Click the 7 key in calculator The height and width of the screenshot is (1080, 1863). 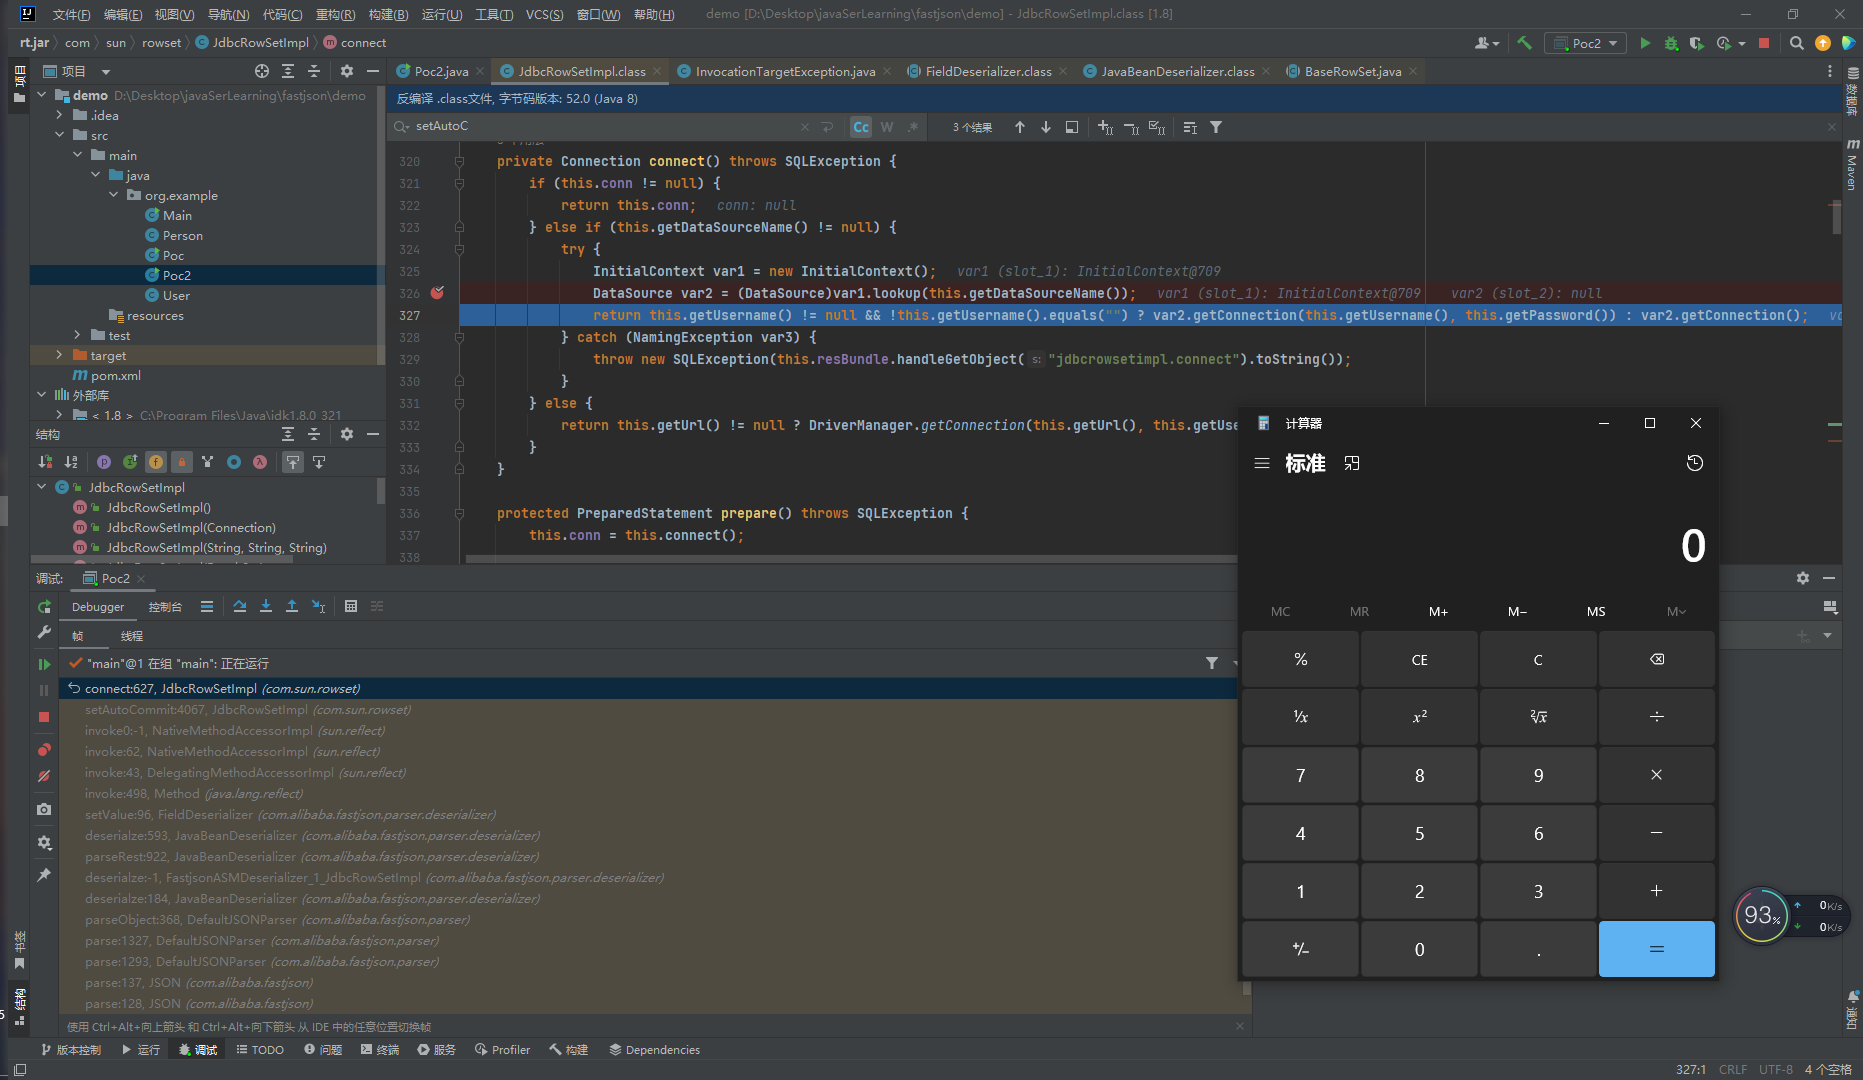tap(1300, 775)
